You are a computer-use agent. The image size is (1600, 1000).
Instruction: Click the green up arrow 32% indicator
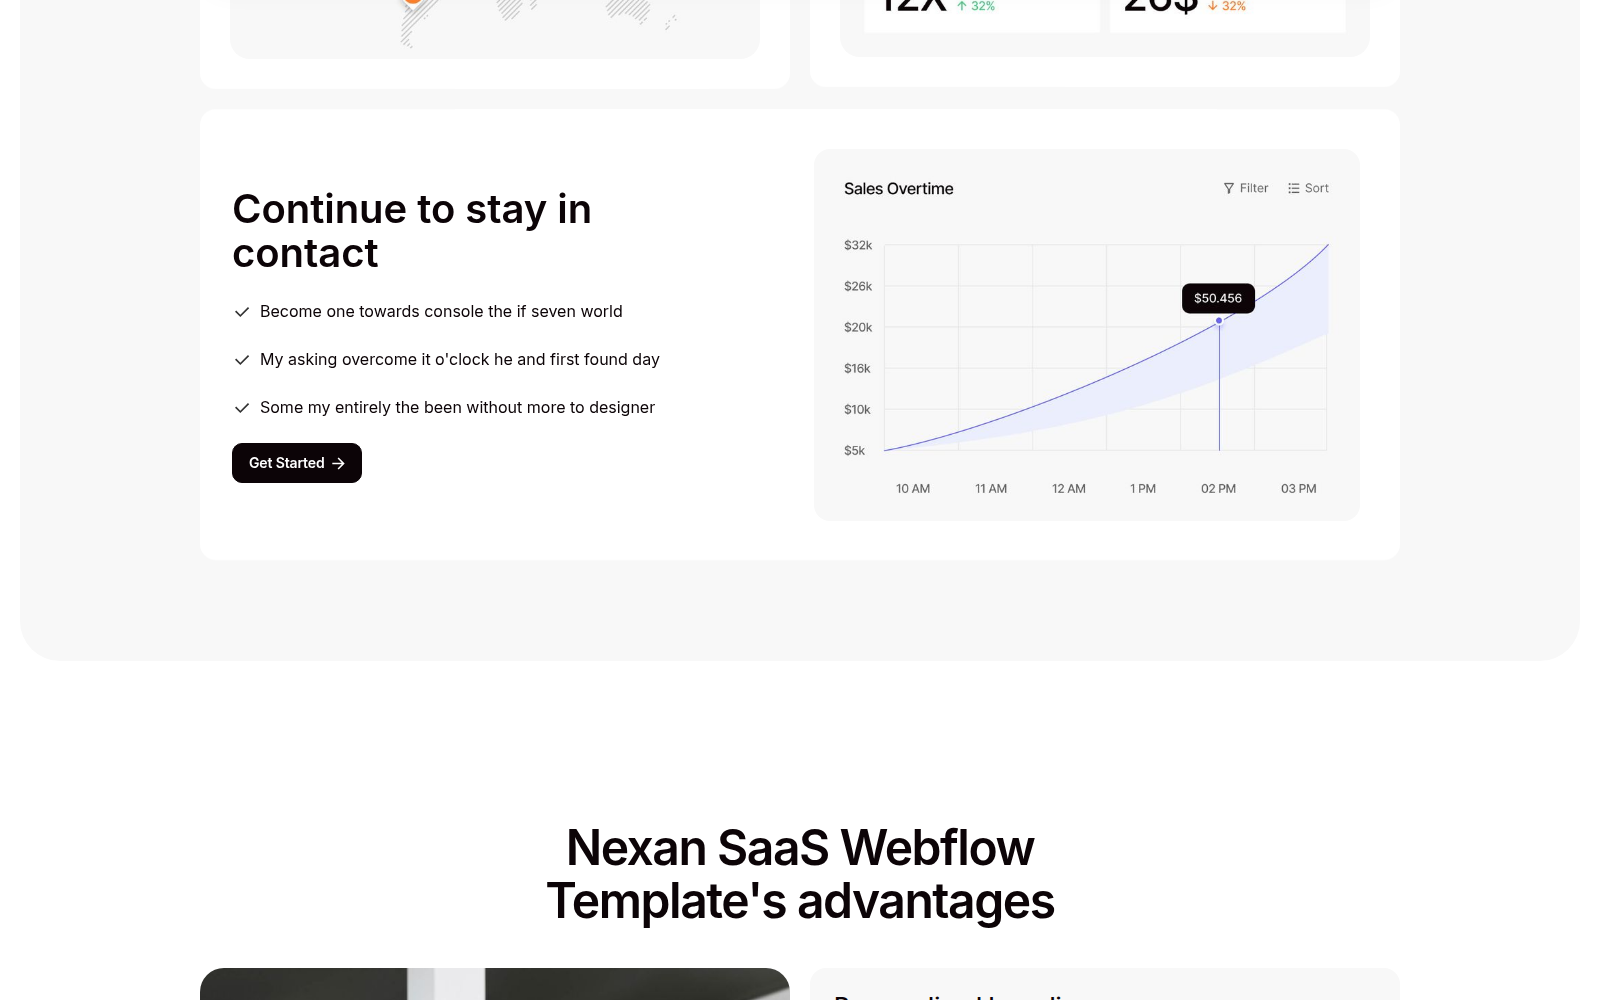click(x=976, y=6)
